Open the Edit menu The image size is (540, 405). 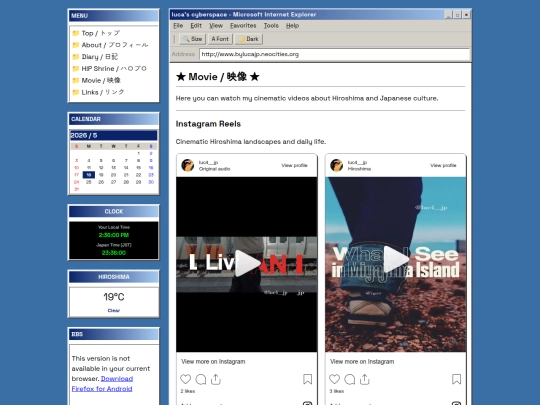[196, 25]
